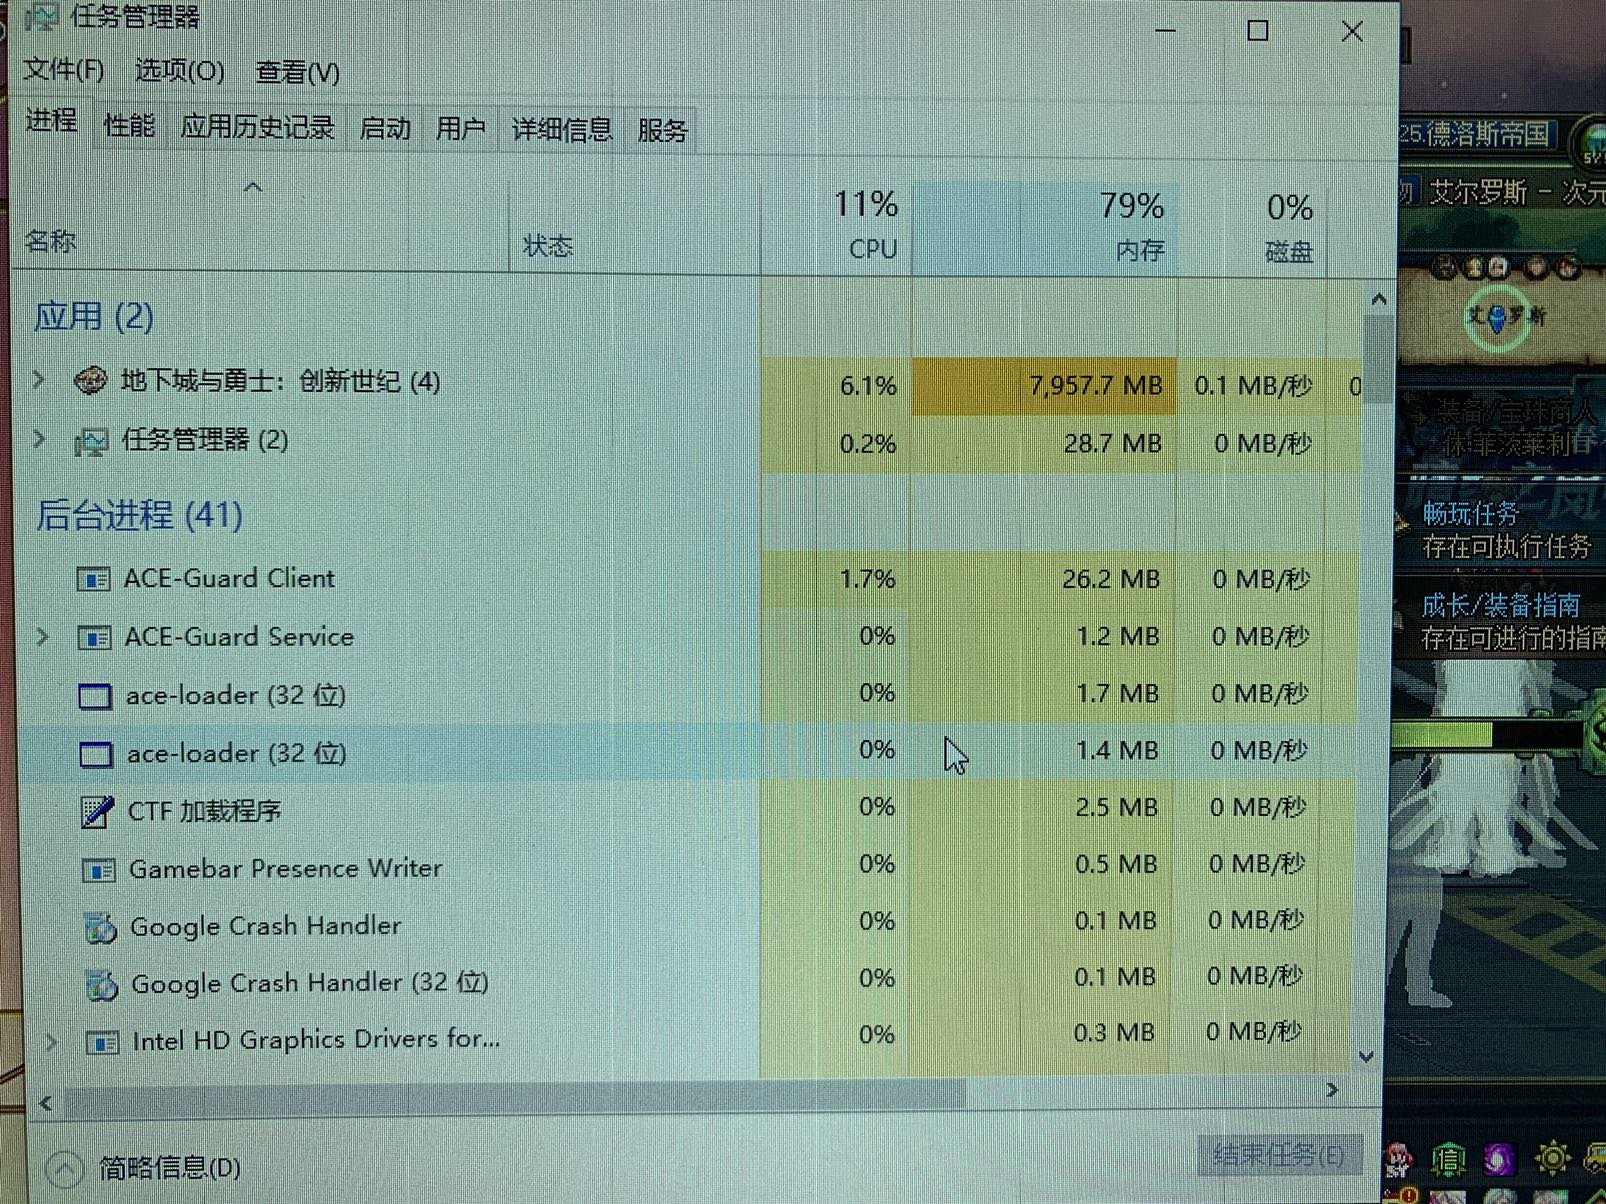Click the highlighted ace-loader (32 位) icon
The height and width of the screenshot is (1204, 1606).
96,753
